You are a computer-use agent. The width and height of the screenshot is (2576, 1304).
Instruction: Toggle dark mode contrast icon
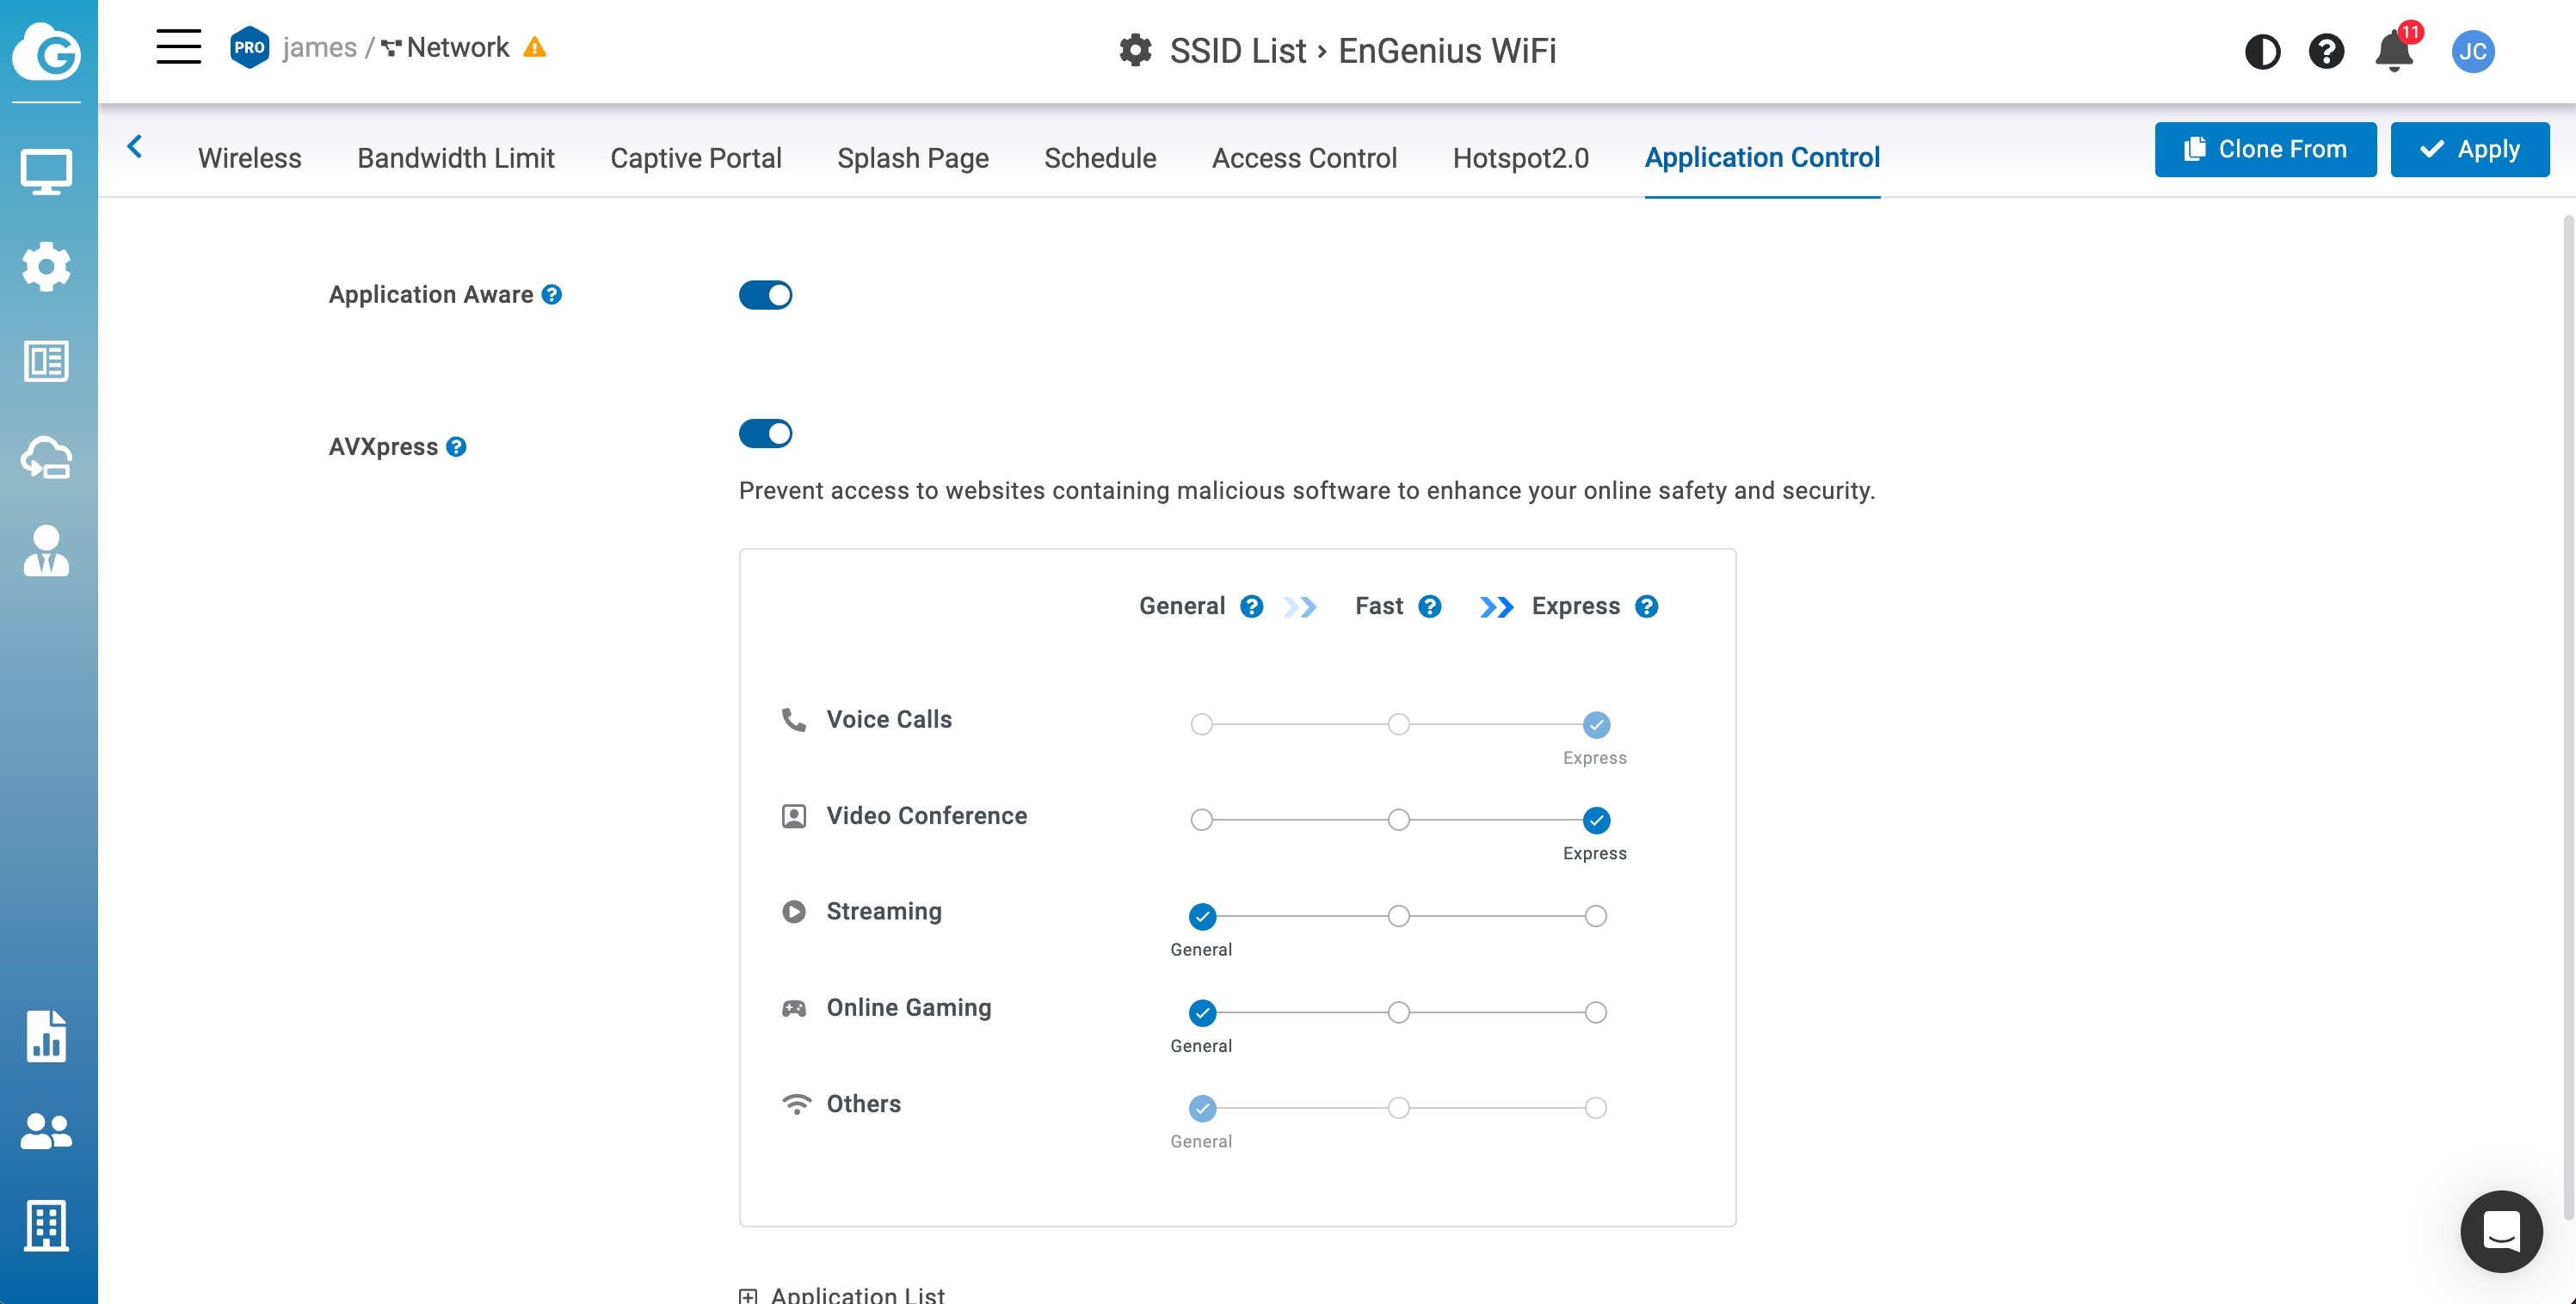pyautogui.click(x=2262, y=51)
